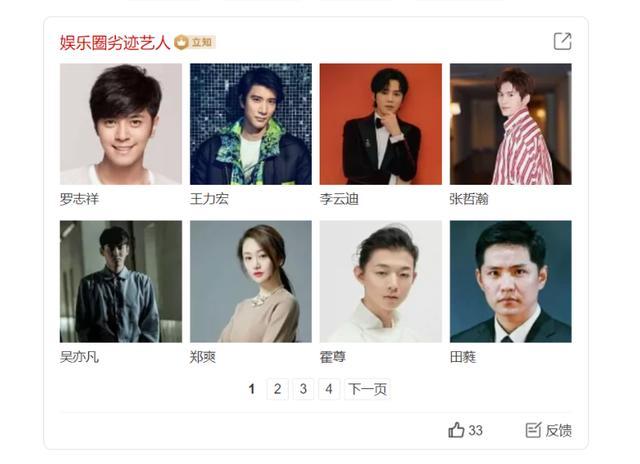
Task: Select current page 1 indicator
Action: coord(252,389)
